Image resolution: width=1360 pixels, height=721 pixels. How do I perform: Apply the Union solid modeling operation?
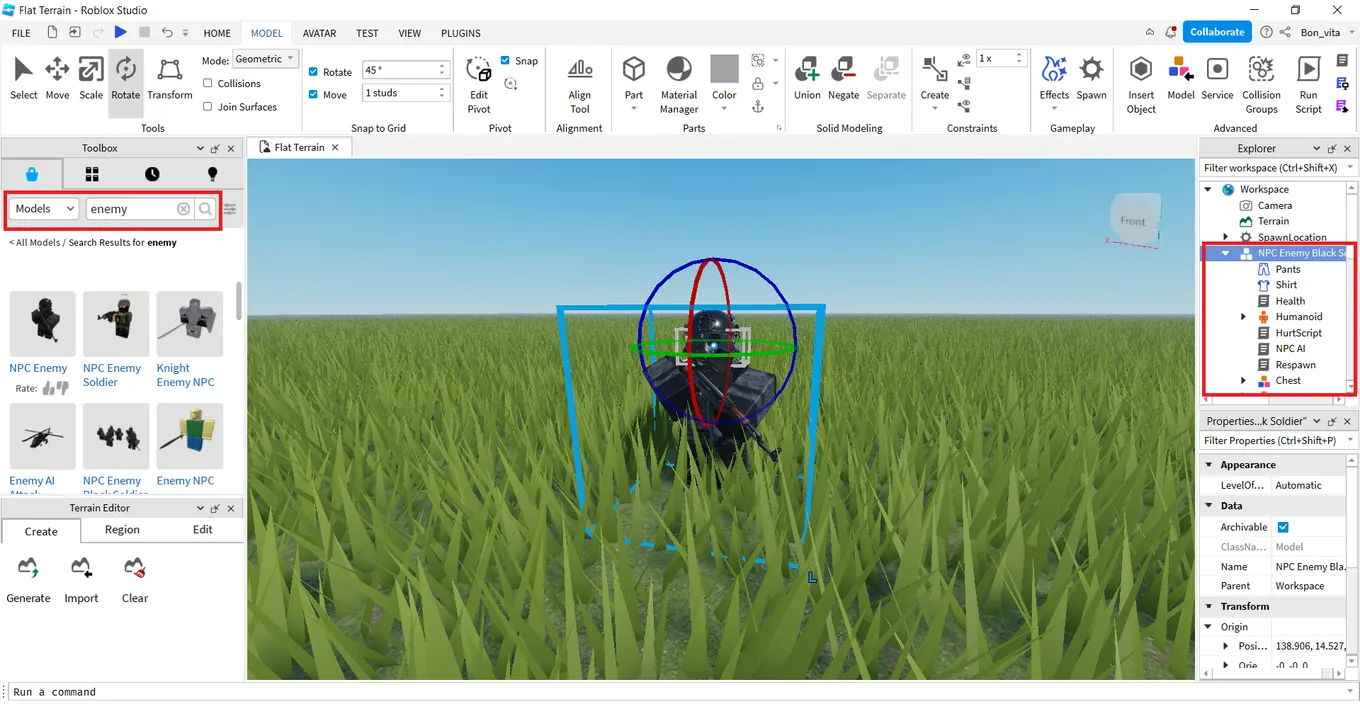pyautogui.click(x=807, y=79)
